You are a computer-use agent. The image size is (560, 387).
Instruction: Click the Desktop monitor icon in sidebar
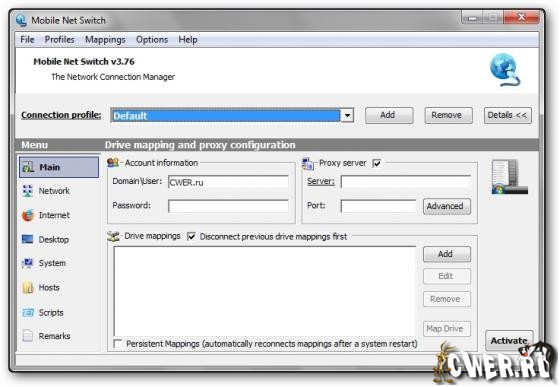point(28,239)
